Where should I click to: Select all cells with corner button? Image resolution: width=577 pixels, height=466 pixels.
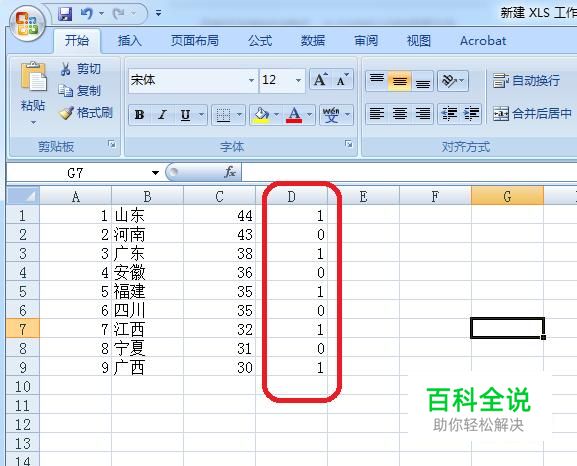tap(23, 196)
